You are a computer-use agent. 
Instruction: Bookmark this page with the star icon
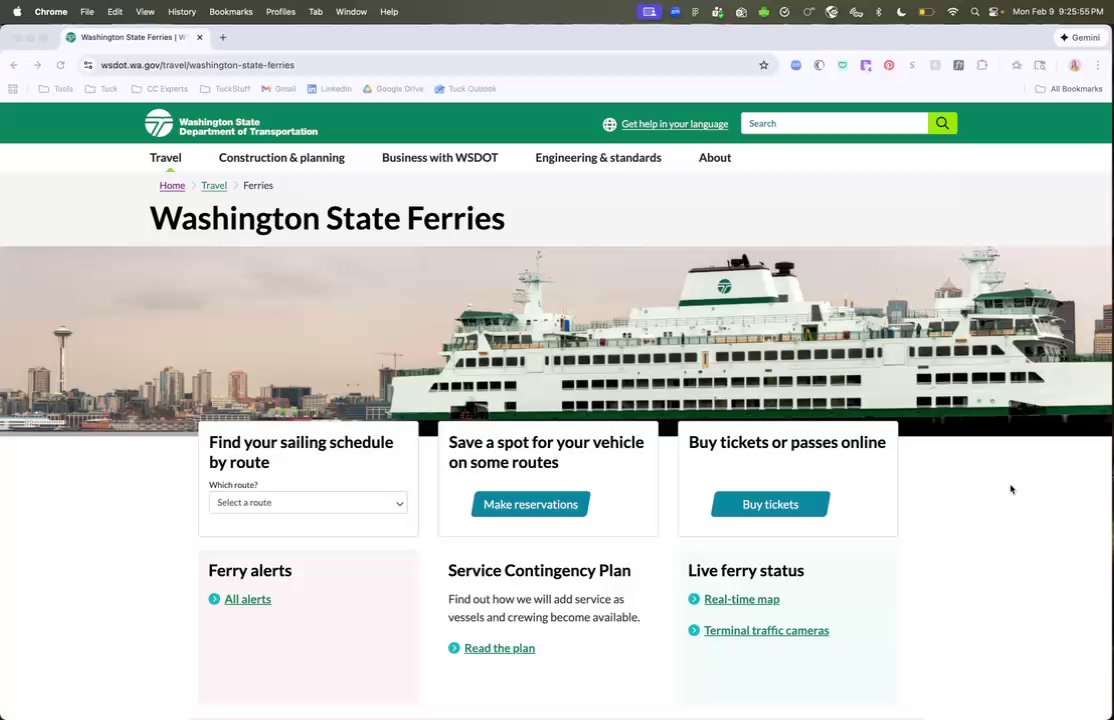tap(764, 65)
